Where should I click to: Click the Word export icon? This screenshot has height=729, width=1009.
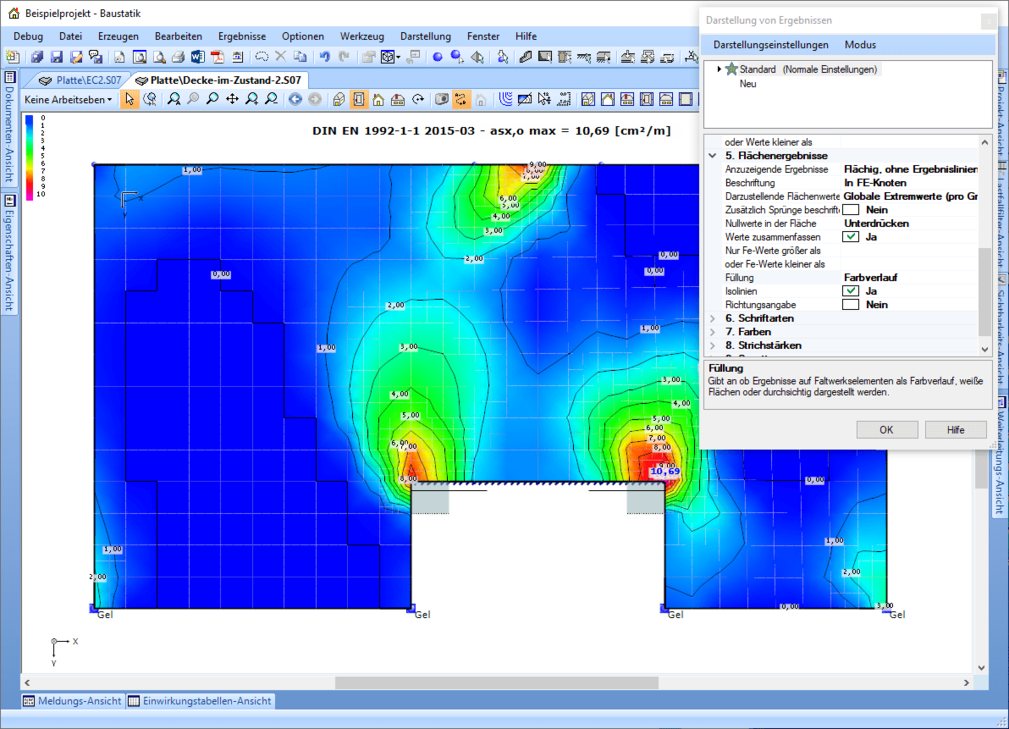(x=196, y=57)
